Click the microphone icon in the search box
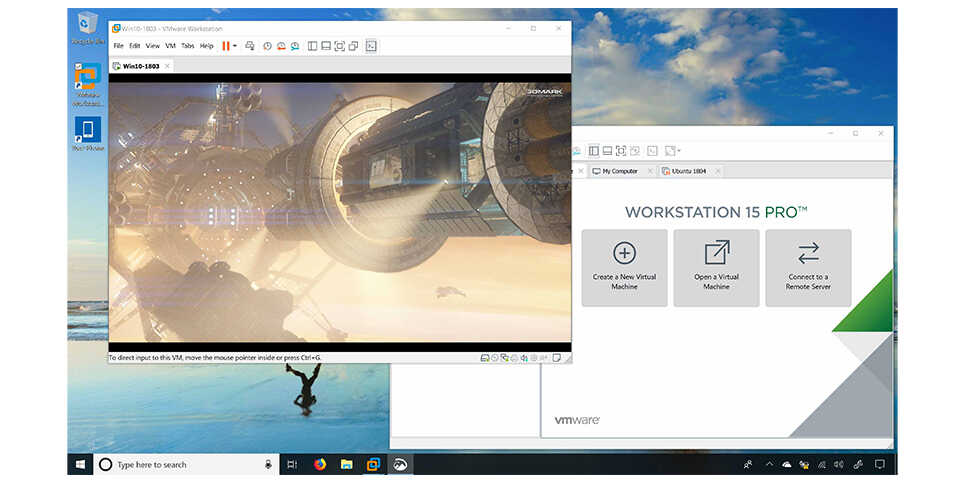This screenshot has width=965, height=483. [268, 465]
